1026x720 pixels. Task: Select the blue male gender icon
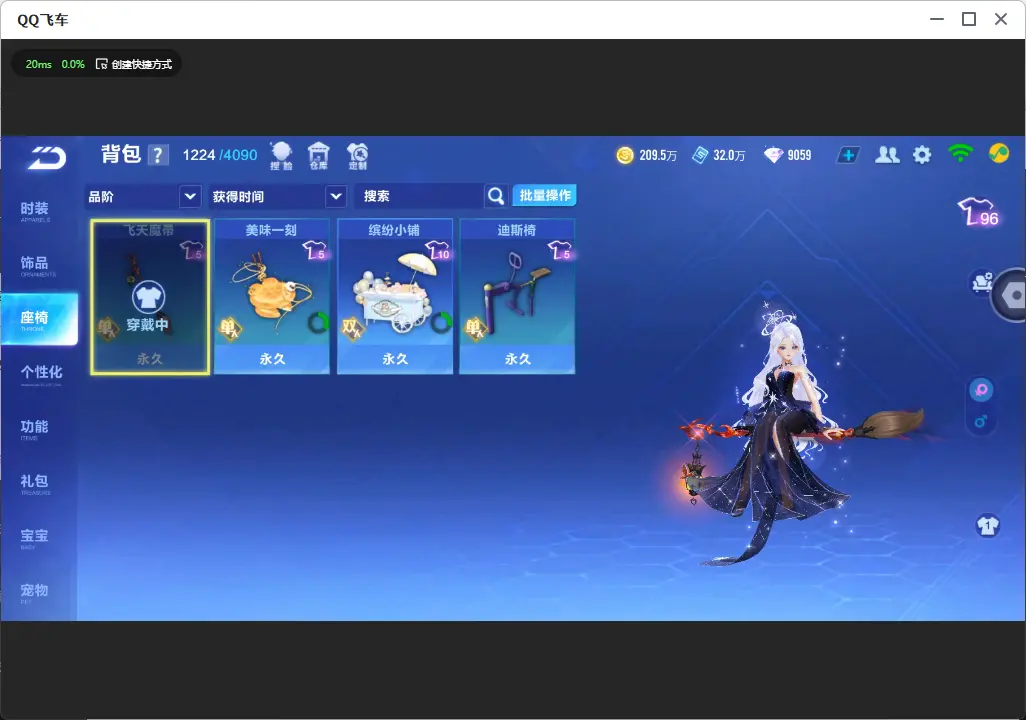tap(981, 421)
